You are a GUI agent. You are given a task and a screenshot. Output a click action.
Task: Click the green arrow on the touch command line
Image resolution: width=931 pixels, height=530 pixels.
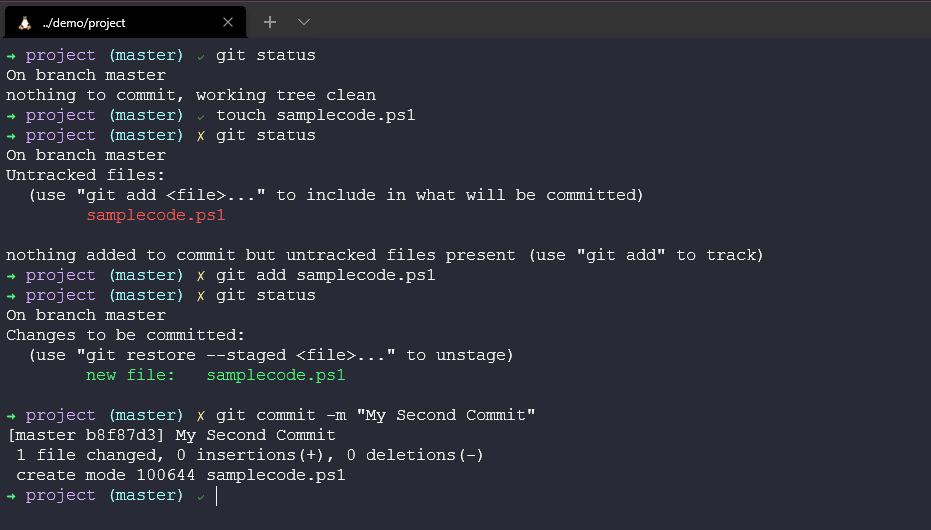pos(11,116)
